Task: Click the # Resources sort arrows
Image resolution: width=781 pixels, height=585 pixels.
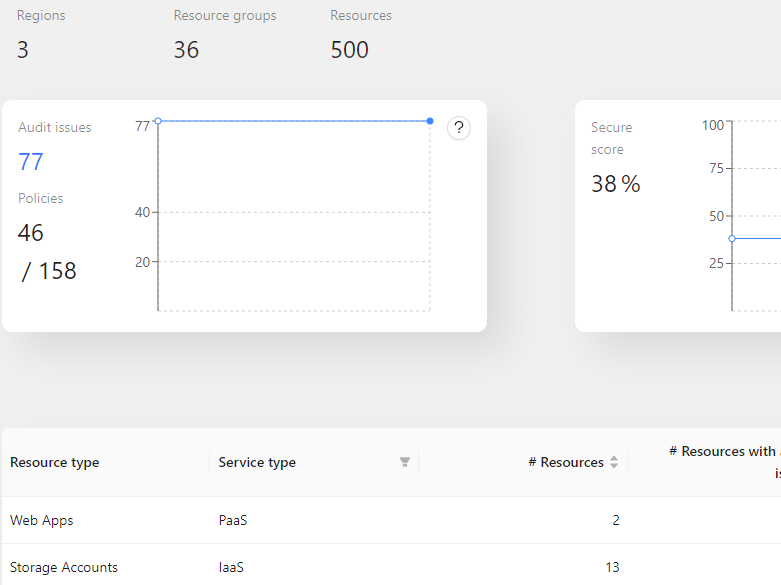Action: 614,462
